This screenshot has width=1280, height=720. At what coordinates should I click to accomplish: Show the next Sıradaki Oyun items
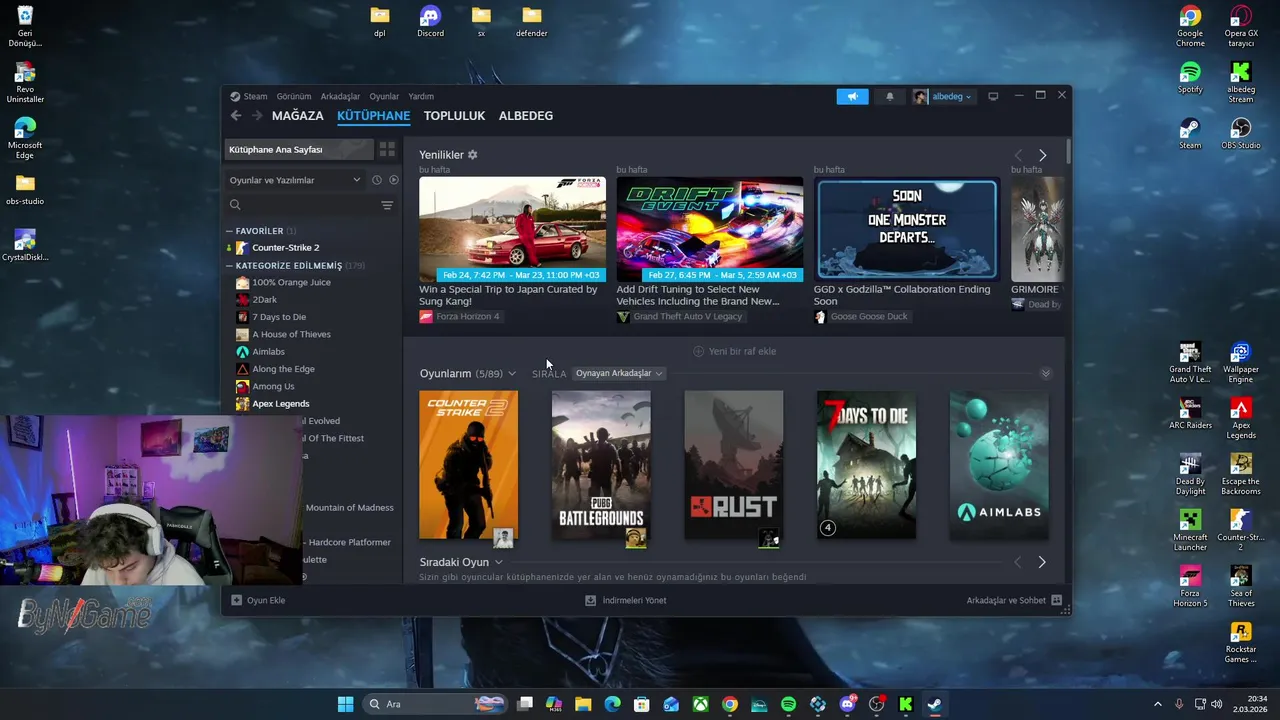[x=1041, y=562]
